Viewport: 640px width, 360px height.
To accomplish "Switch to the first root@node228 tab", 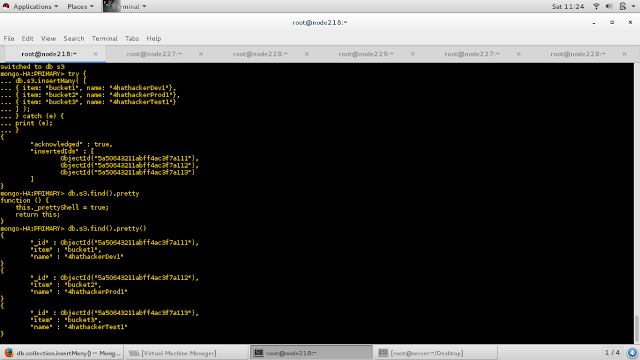I will (x=260, y=54).
